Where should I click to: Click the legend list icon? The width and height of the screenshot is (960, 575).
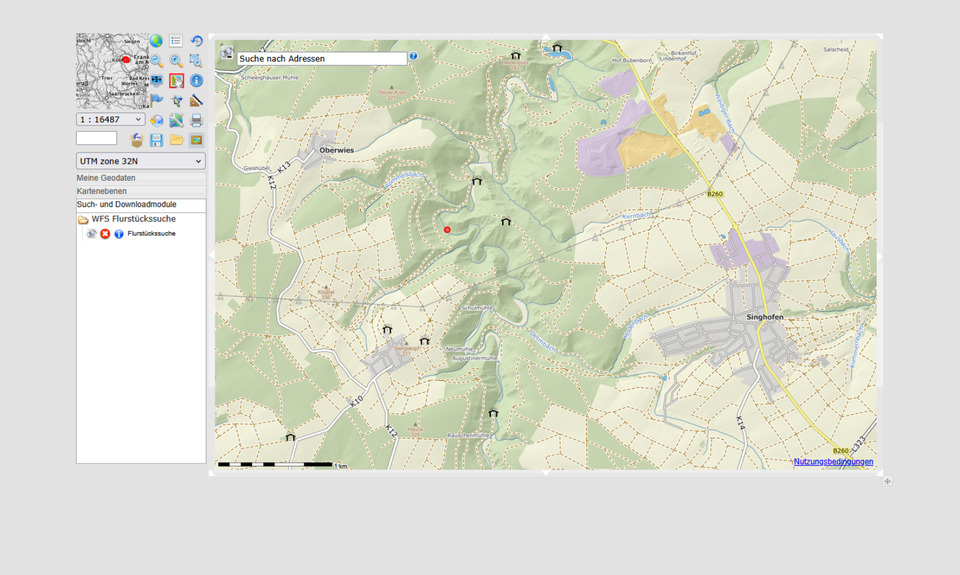pyautogui.click(x=176, y=41)
